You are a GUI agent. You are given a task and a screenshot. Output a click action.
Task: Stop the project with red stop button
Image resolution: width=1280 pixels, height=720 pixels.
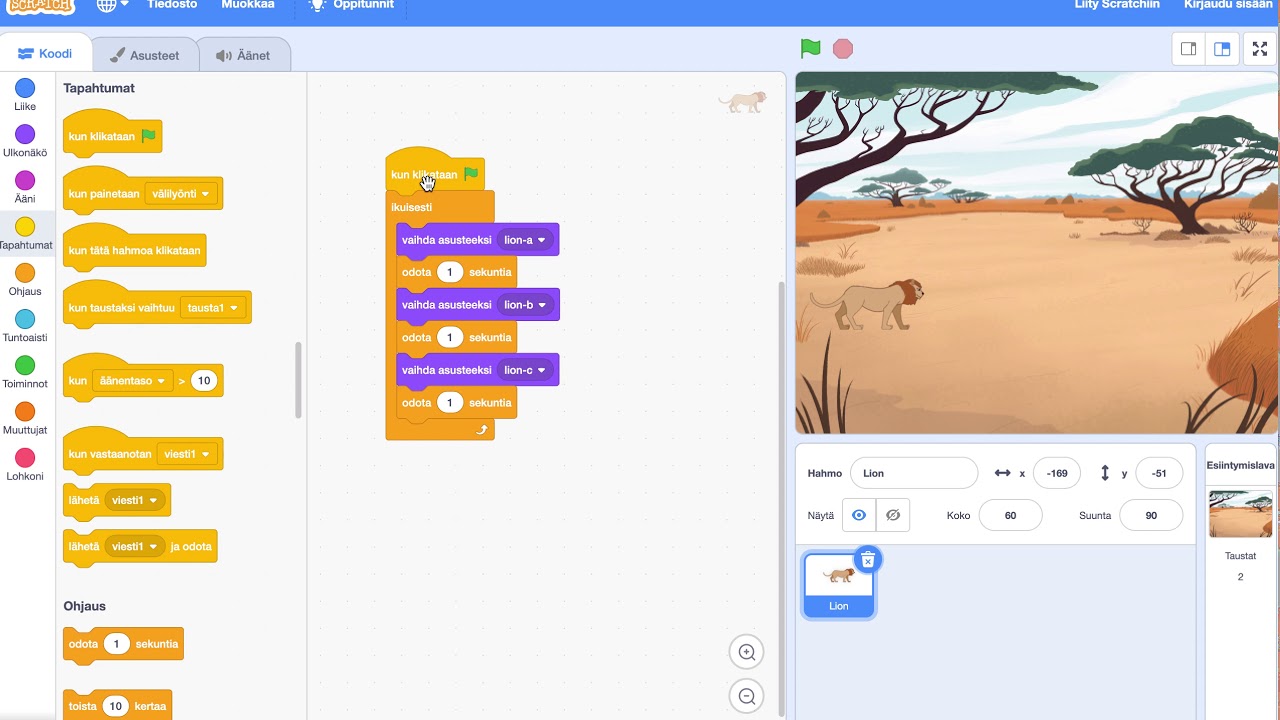843,48
